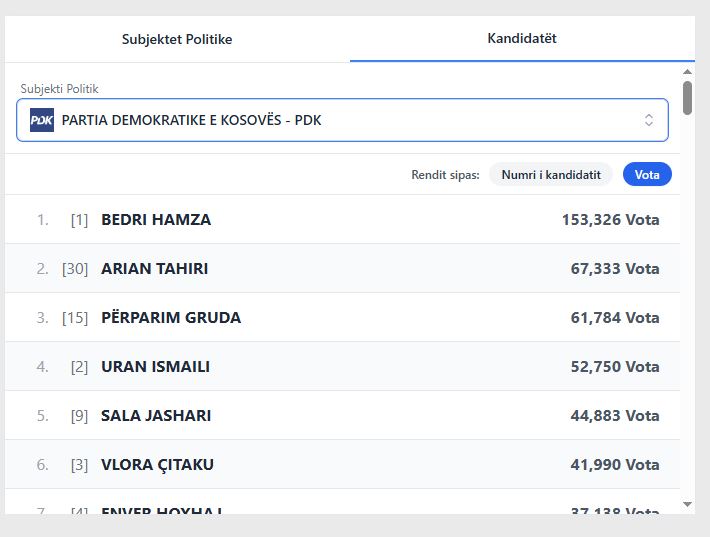Click the scrollbar up arrow

pos(687,71)
